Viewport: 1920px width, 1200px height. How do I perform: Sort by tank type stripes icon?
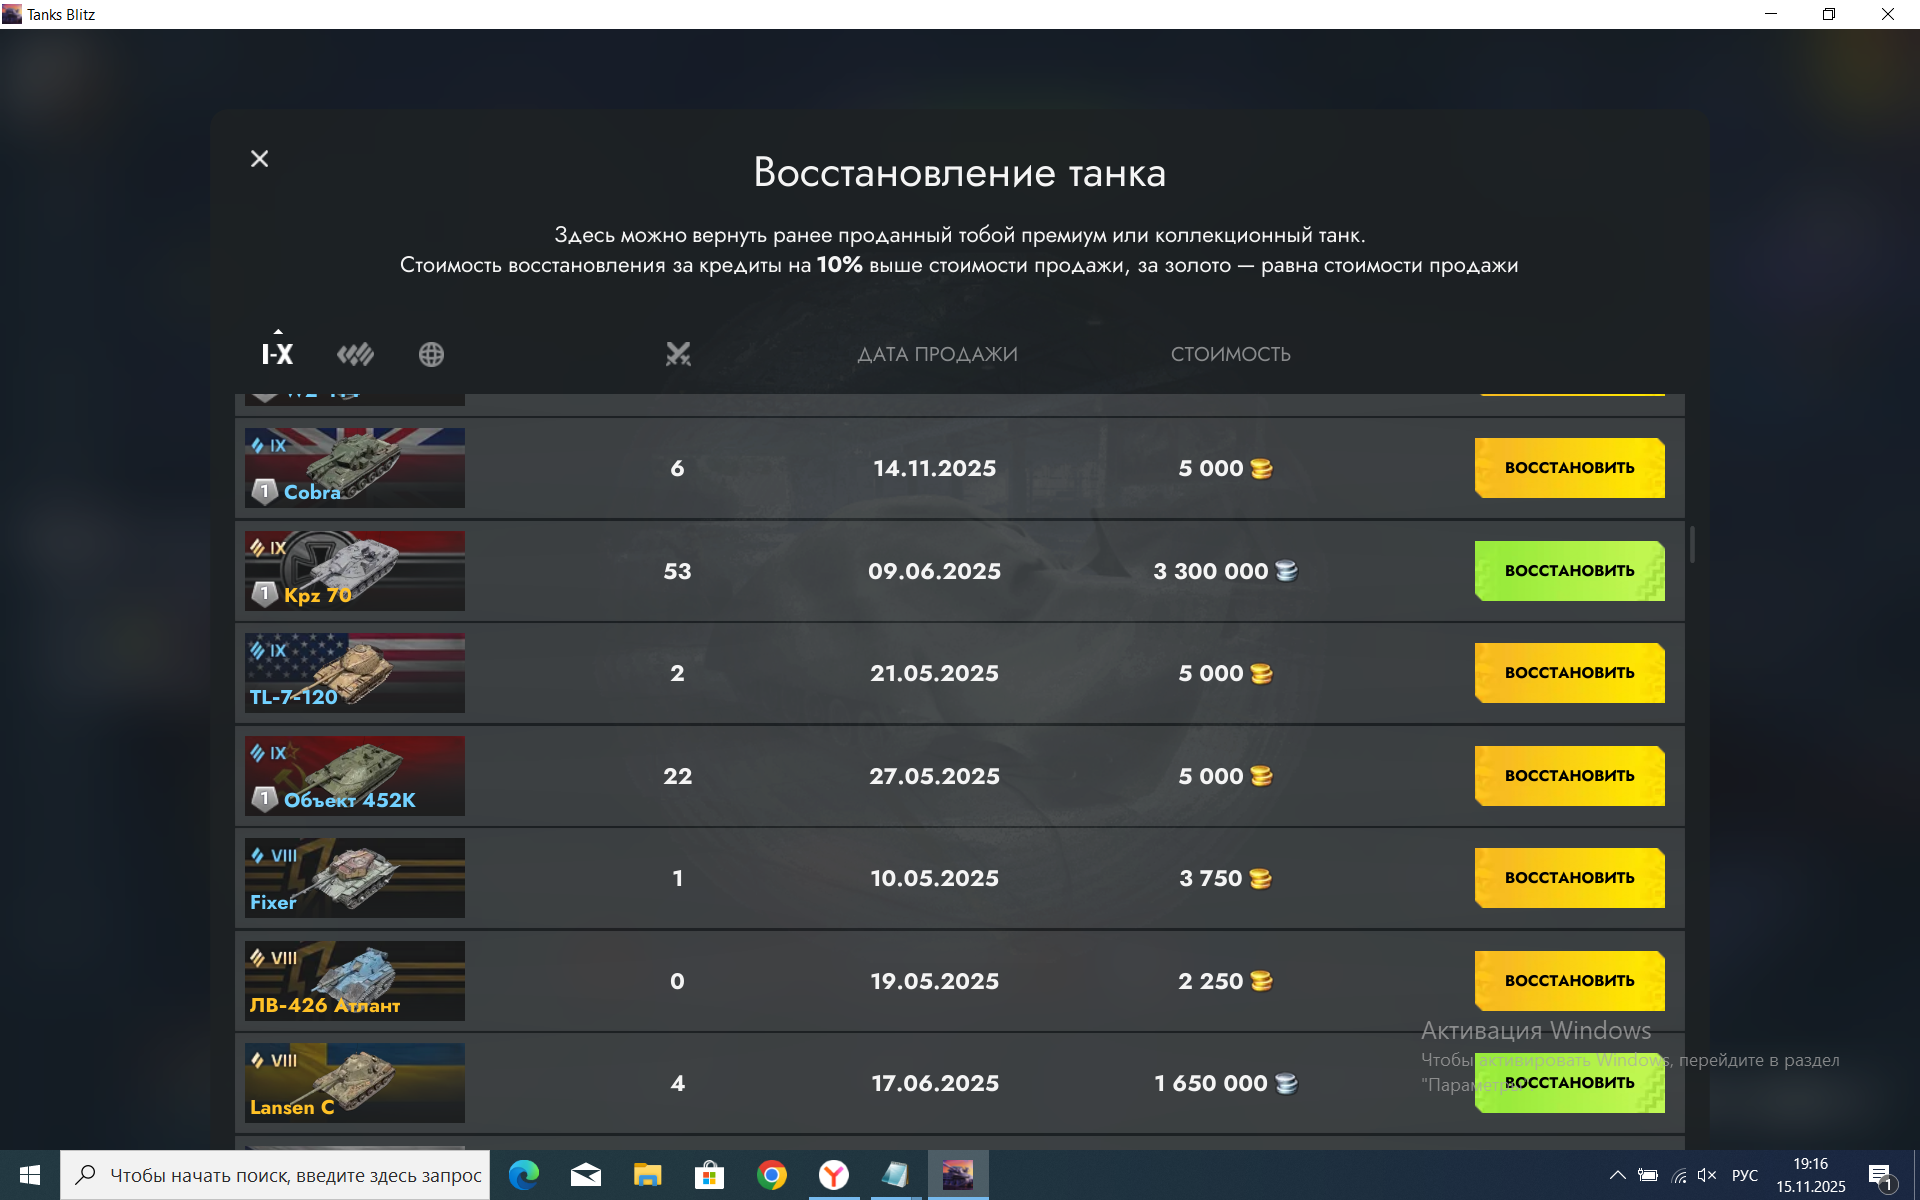[355, 354]
